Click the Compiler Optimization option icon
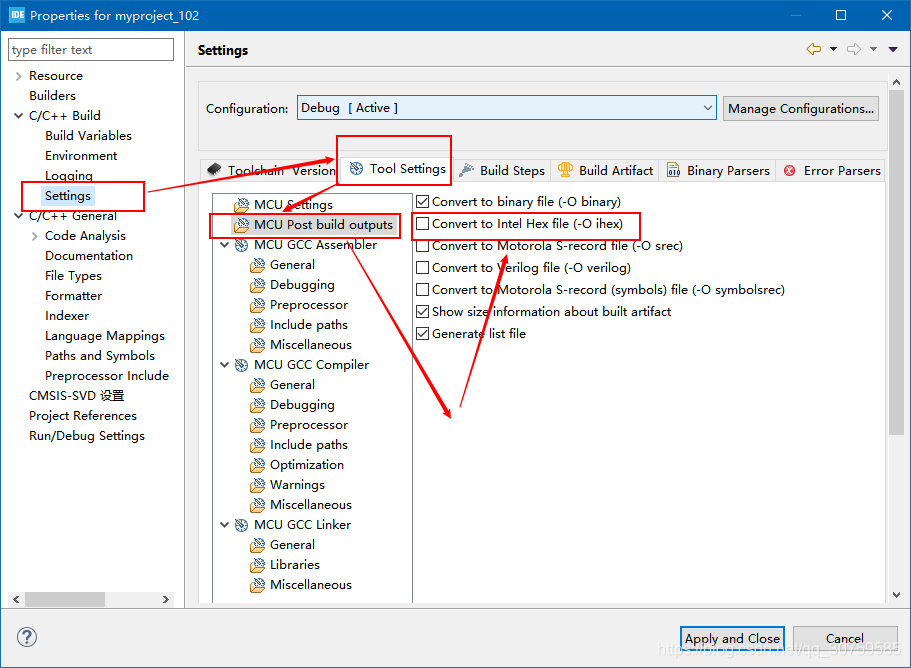 [257, 465]
